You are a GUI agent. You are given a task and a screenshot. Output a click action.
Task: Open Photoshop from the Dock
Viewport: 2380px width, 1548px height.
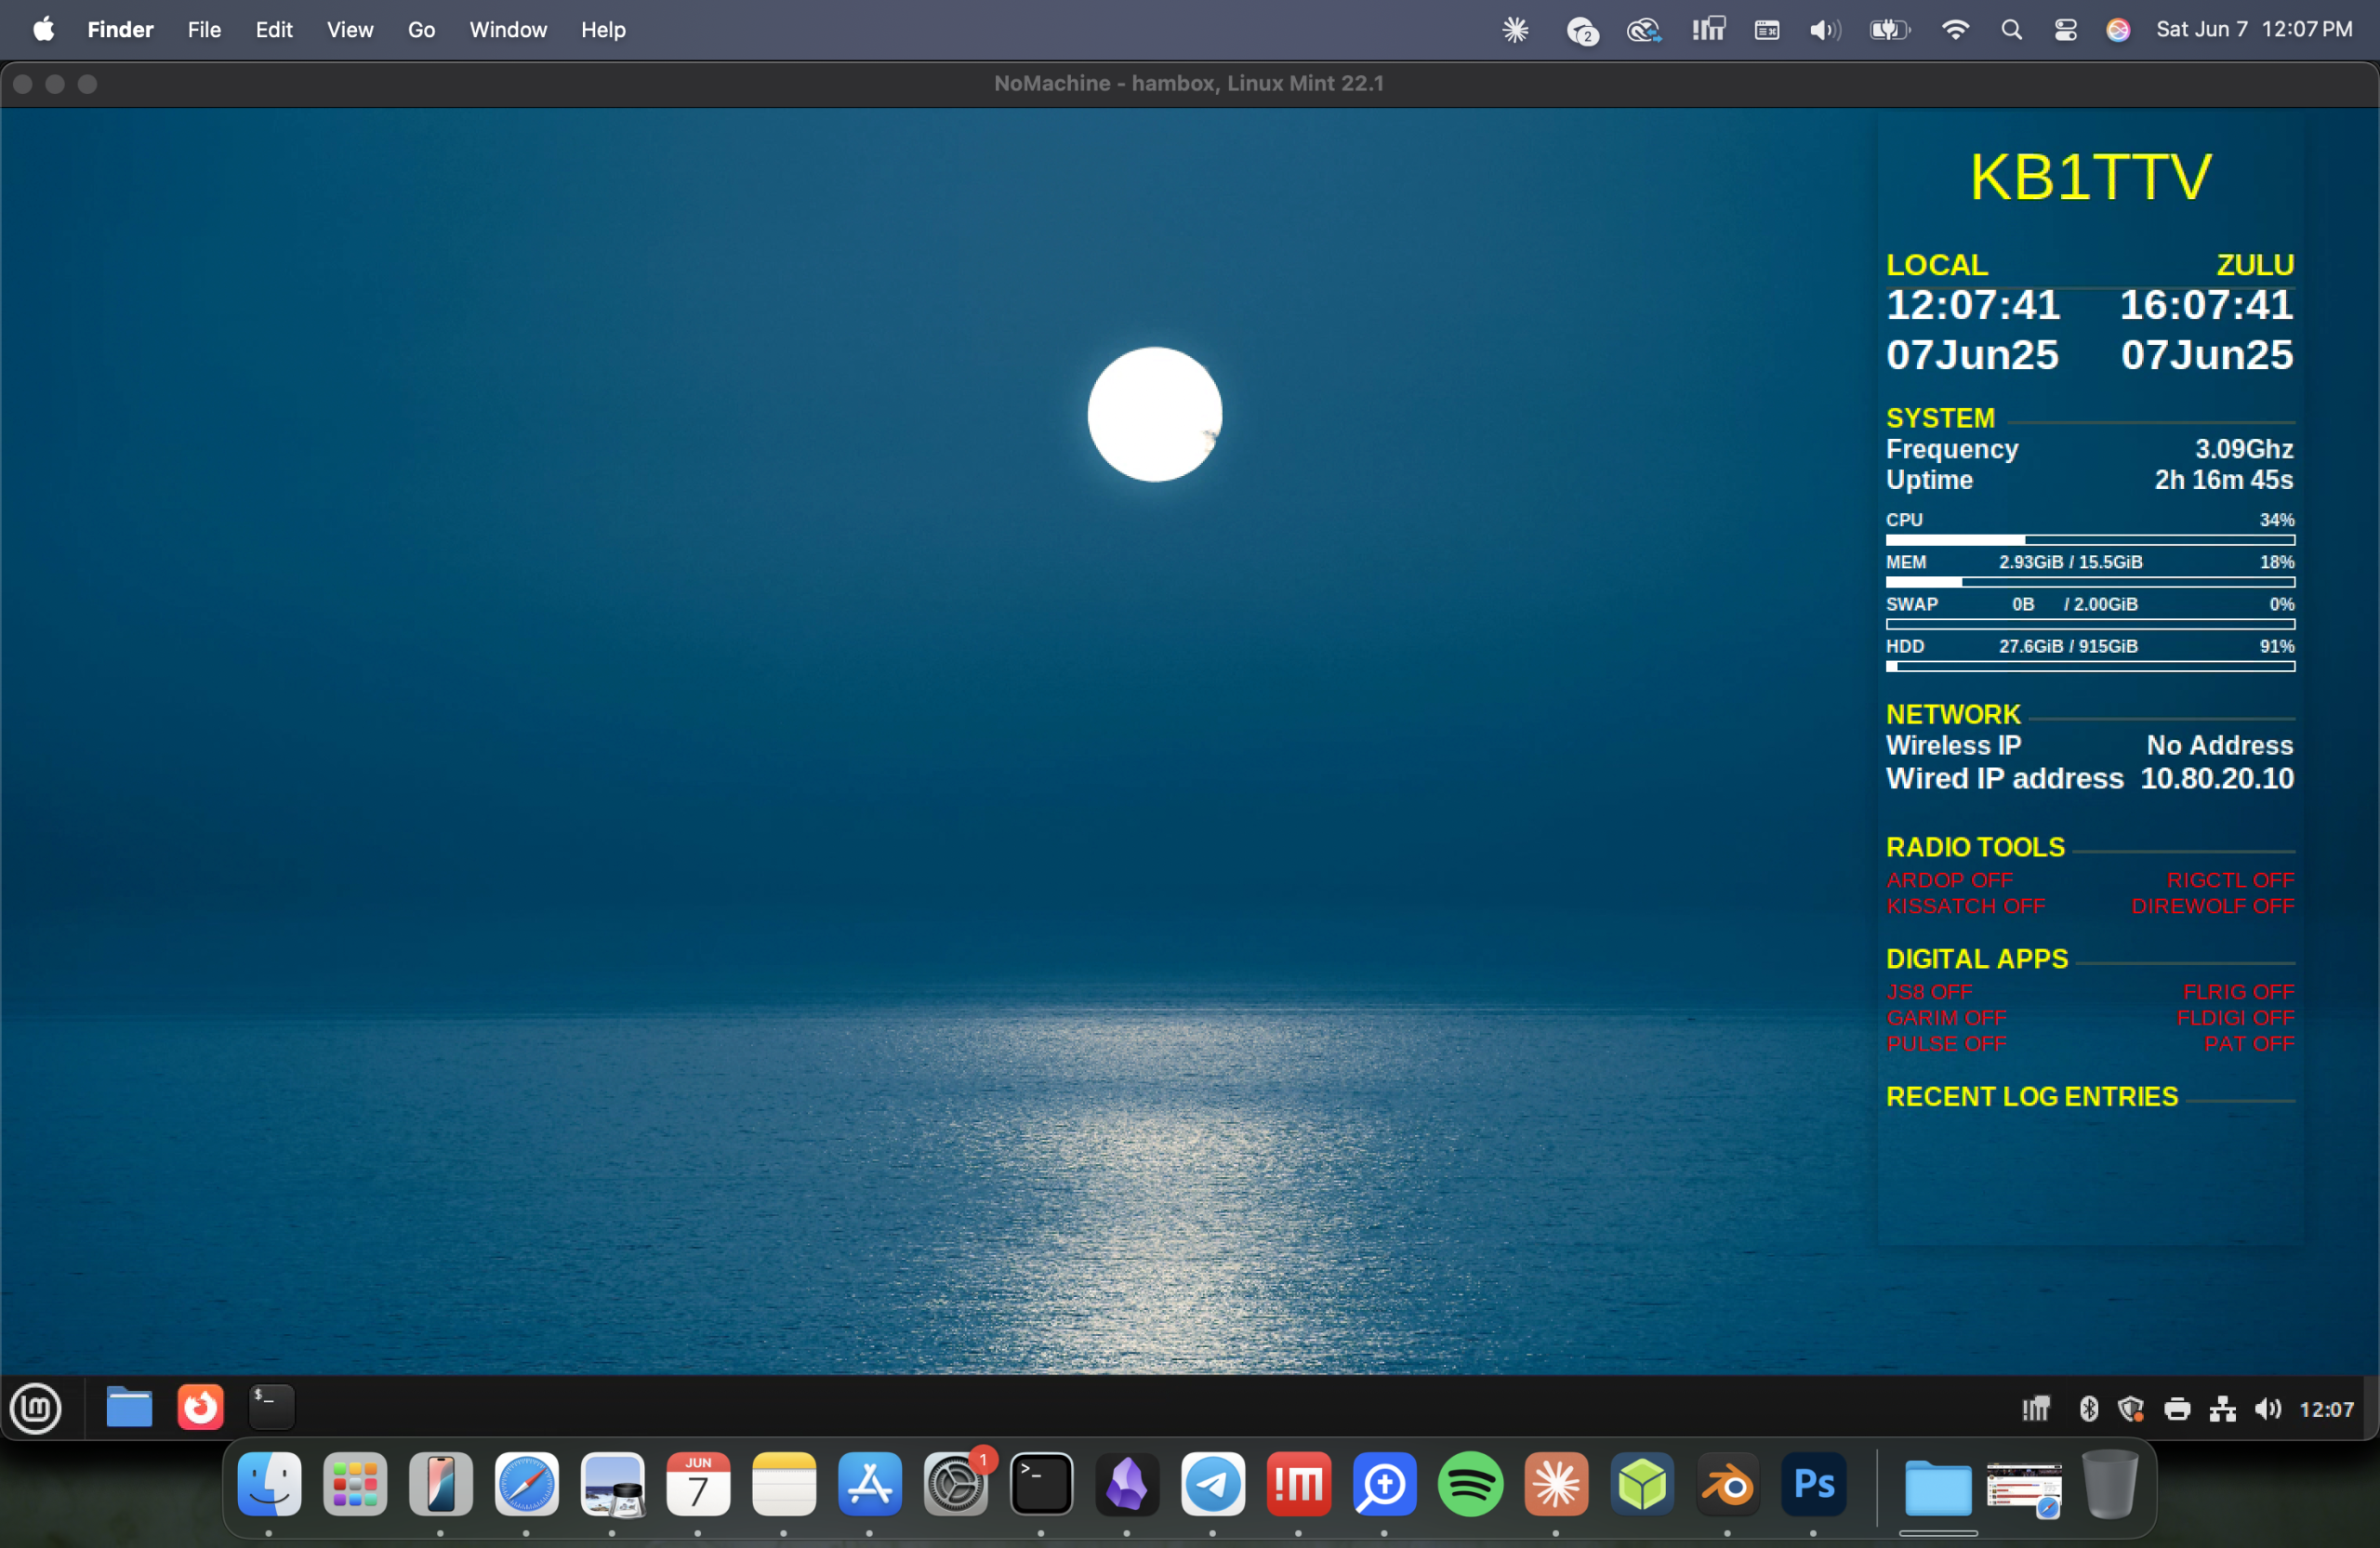(x=1814, y=1485)
